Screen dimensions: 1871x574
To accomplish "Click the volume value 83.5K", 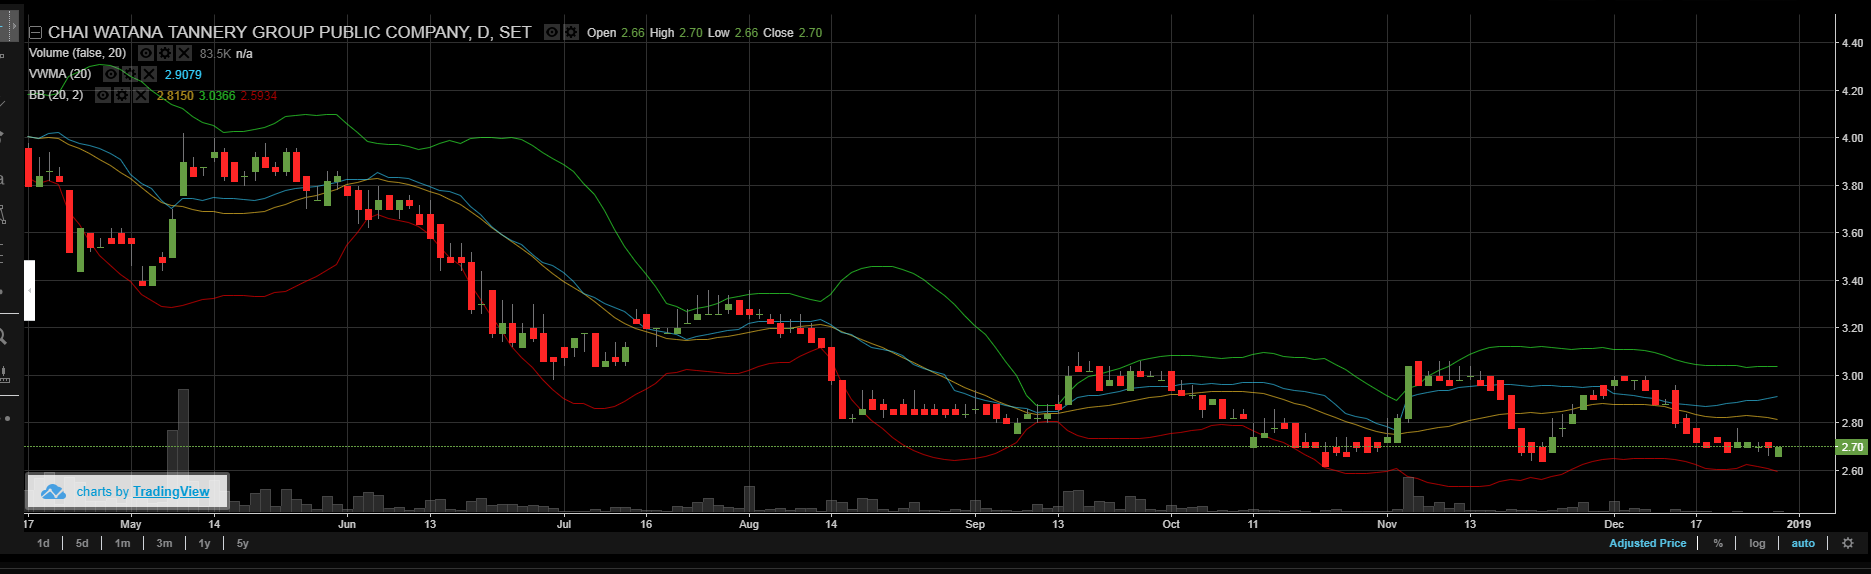I will pos(215,54).
